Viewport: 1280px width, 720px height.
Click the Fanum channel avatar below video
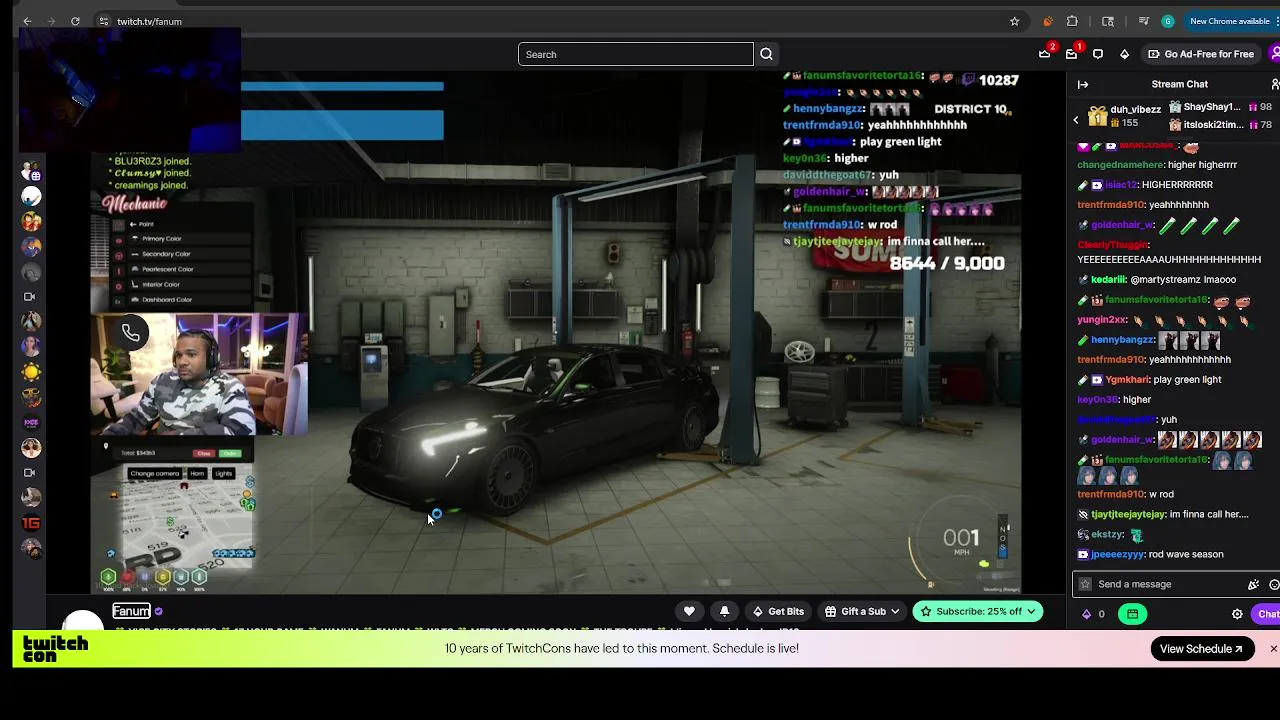(82, 620)
